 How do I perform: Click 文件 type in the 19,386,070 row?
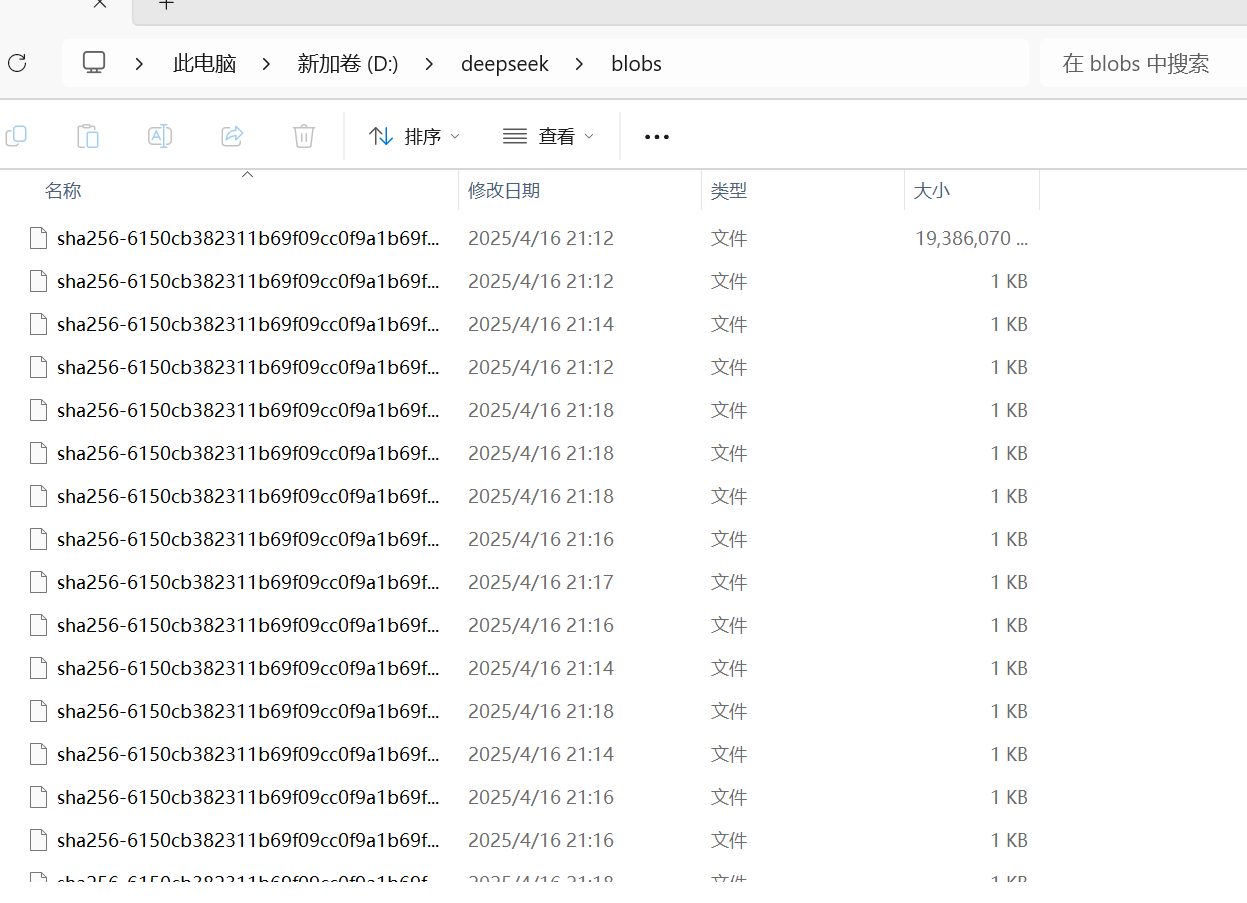coord(729,238)
